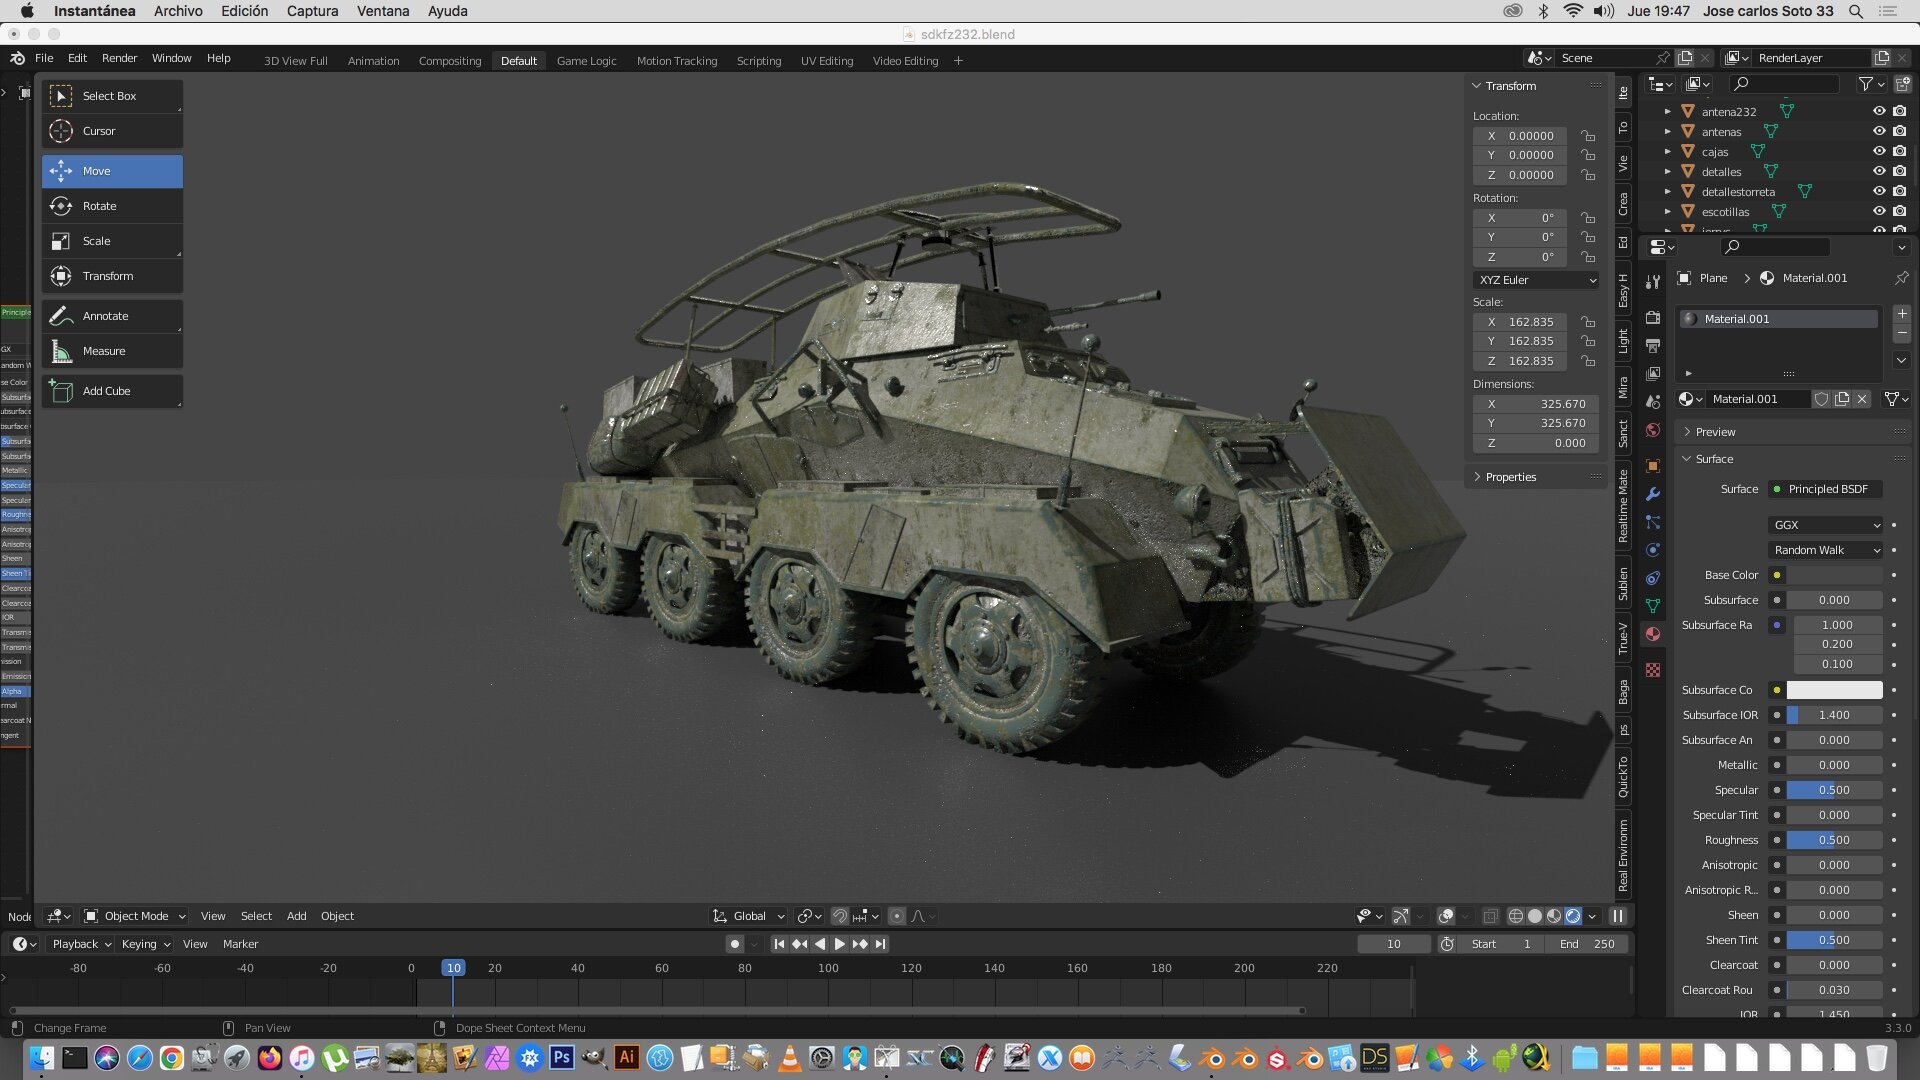The width and height of the screenshot is (1920, 1080).
Task: Lock the Rotation Z axis
Action: tap(1588, 257)
